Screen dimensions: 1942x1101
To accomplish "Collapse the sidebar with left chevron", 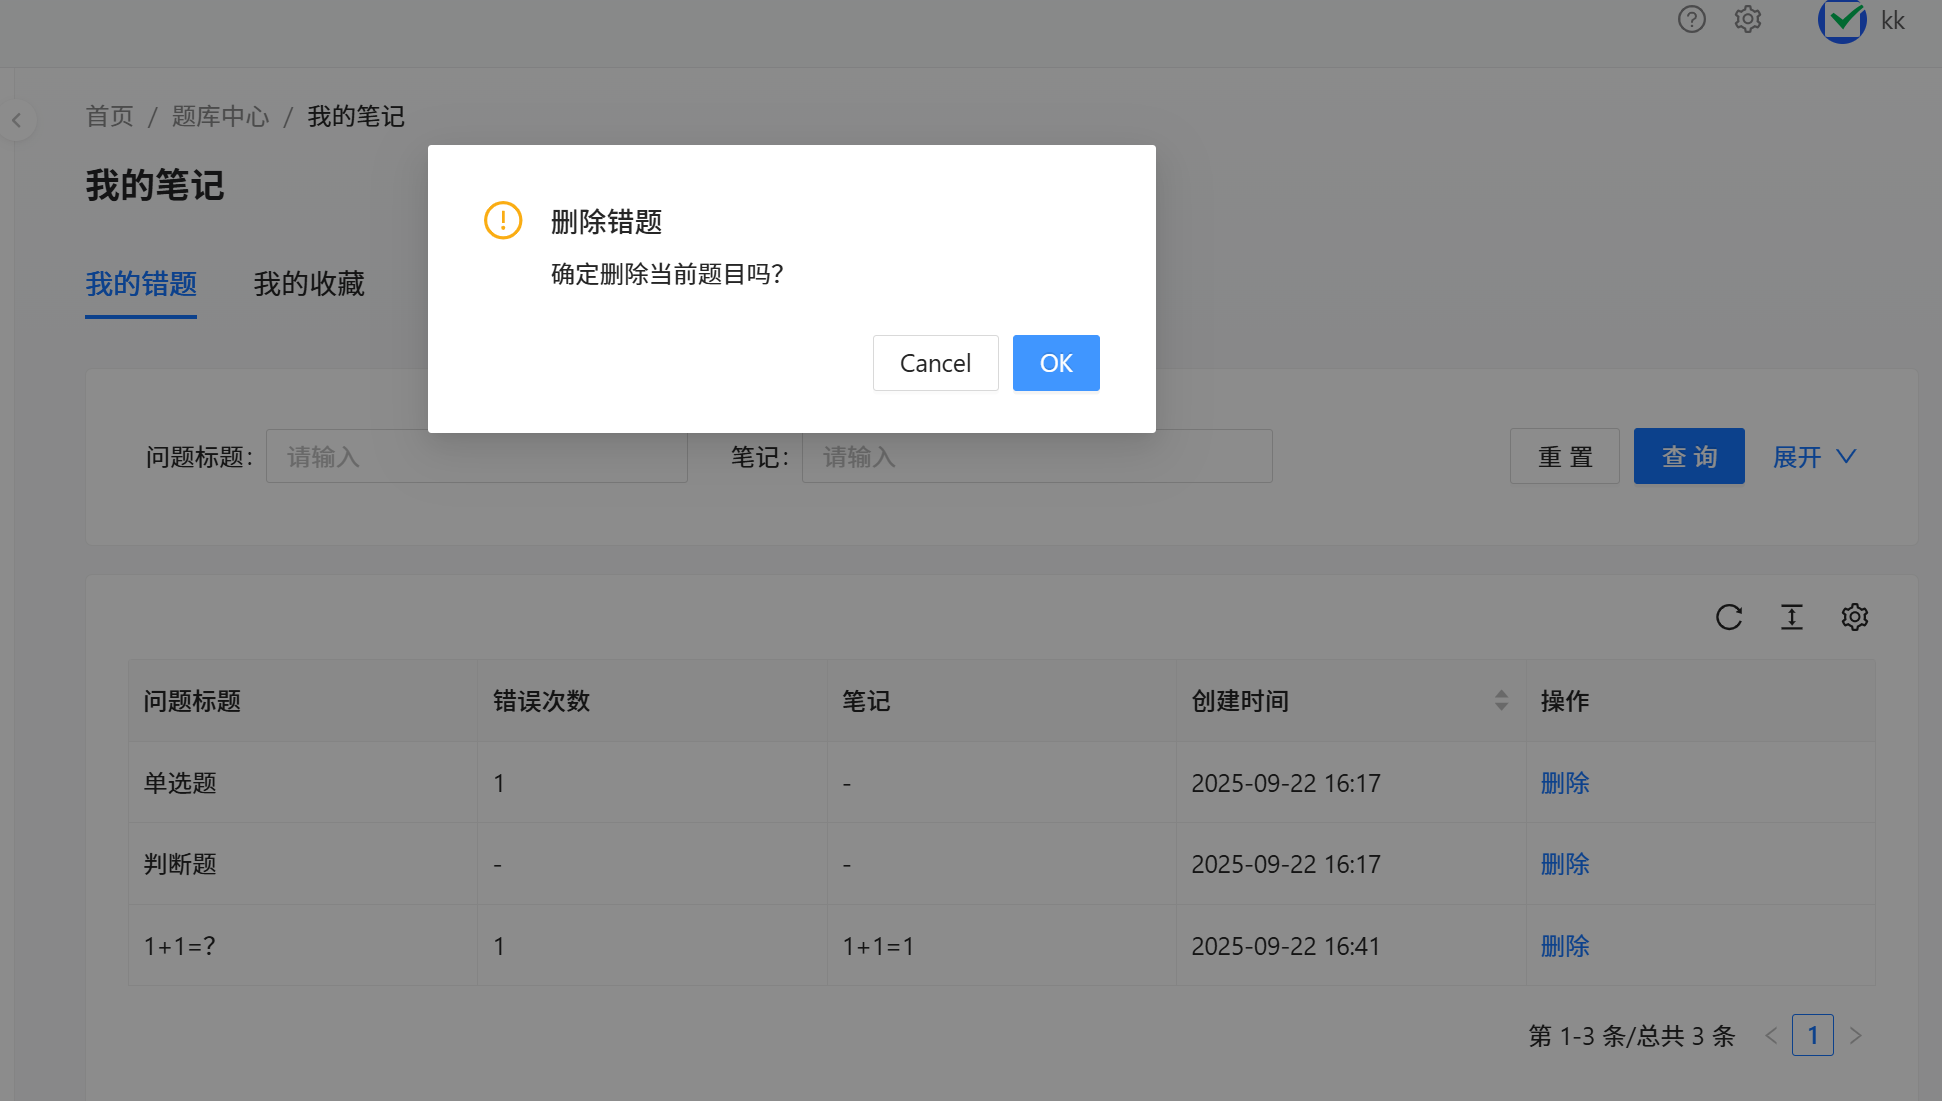I will tap(17, 120).
